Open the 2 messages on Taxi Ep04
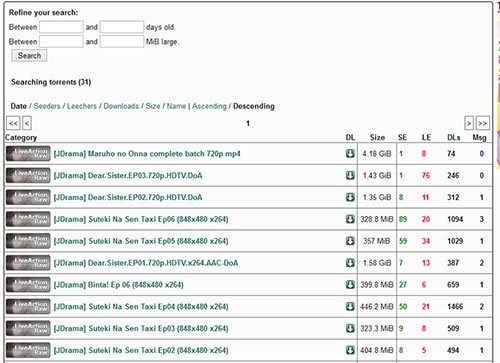500x363 pixels. click(x=482, y=306)
